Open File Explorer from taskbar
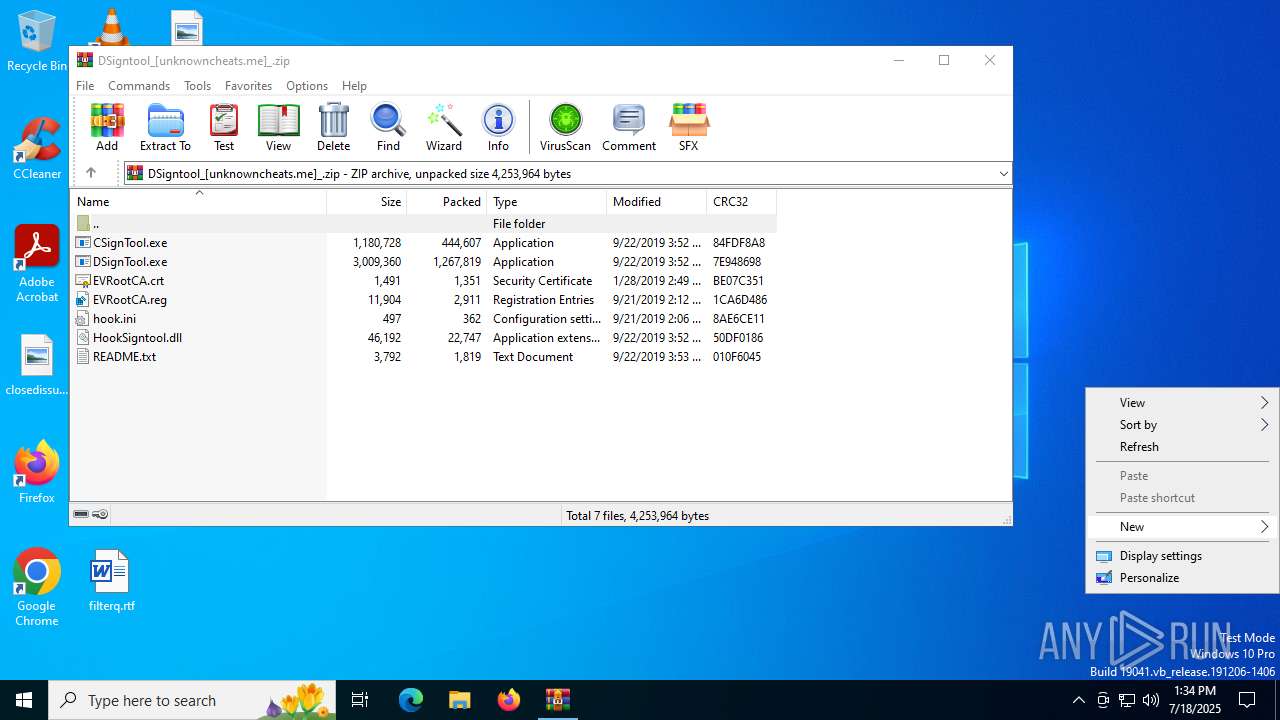Viewport: 1280px width, 720px height. coord(459,700)
